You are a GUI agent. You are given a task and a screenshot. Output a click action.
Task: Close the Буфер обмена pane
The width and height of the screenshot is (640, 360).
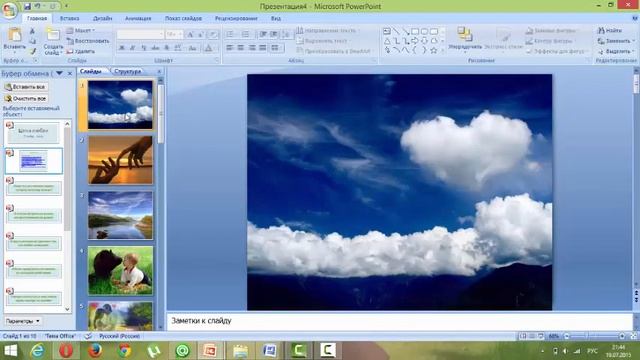70,73
